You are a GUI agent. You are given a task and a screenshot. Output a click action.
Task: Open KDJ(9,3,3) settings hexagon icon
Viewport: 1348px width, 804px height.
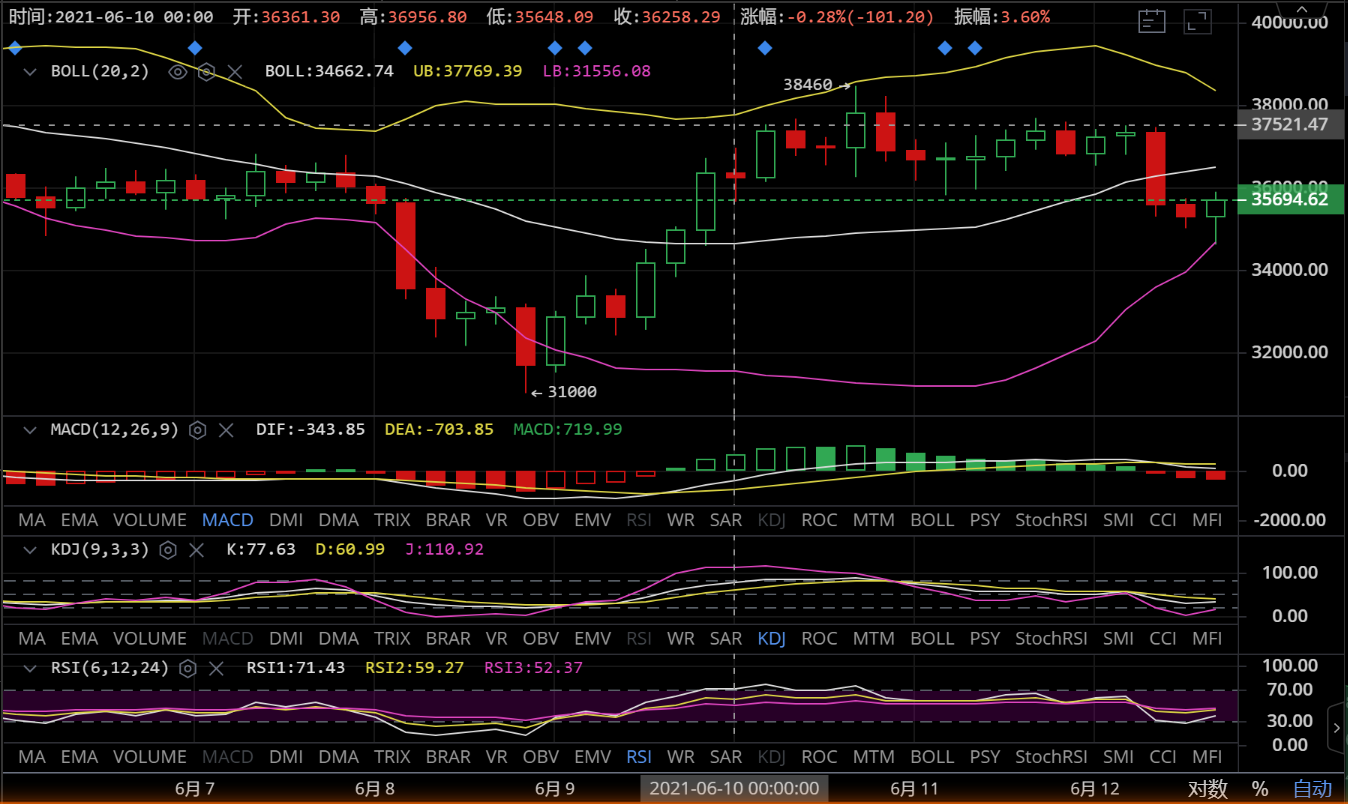[169, 549]
